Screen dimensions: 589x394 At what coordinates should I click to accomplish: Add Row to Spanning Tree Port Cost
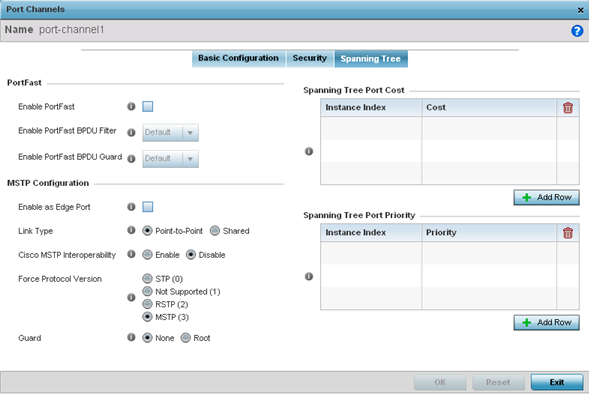[x=547, y=198]
